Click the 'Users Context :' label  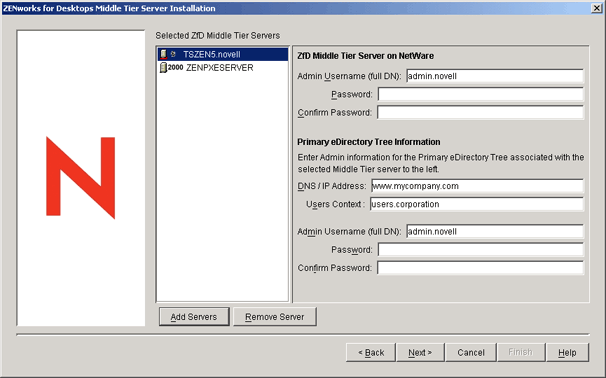click(x=335, y=204)
